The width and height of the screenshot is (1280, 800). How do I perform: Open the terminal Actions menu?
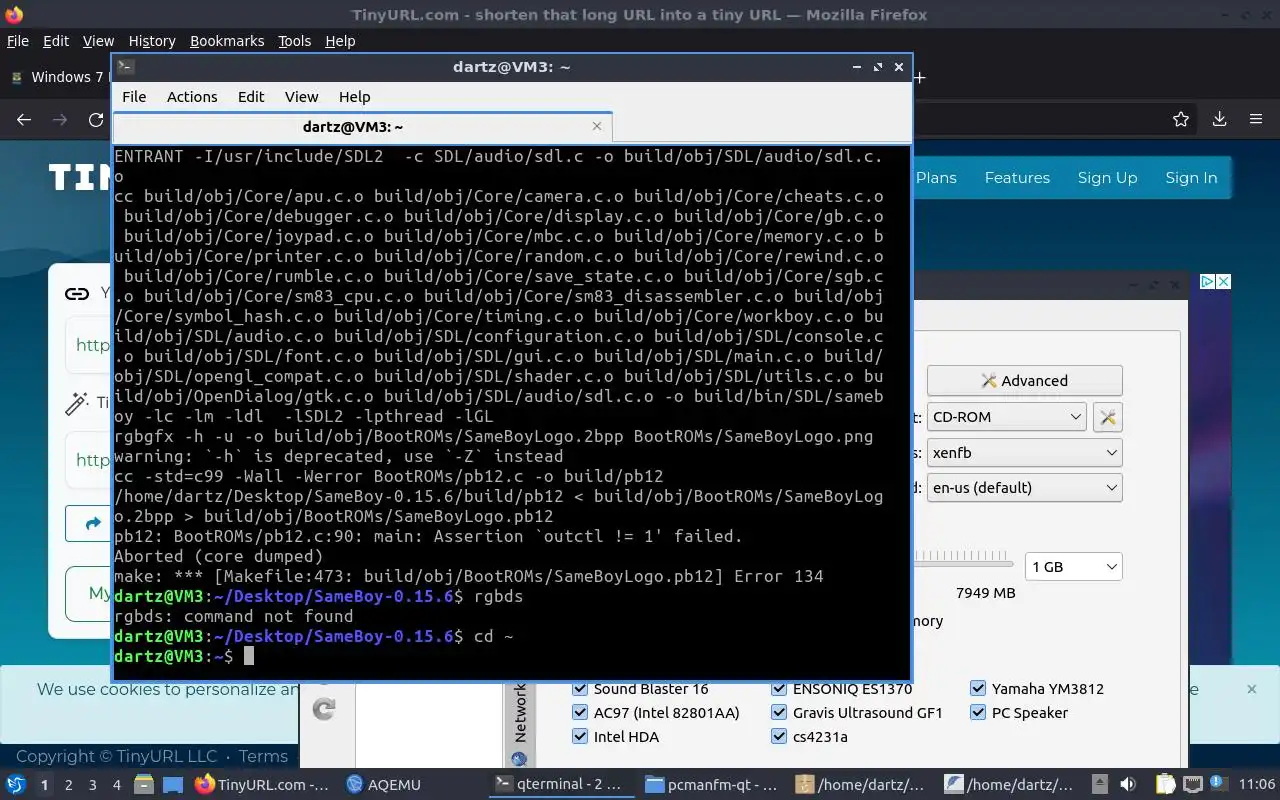point(192,97)
